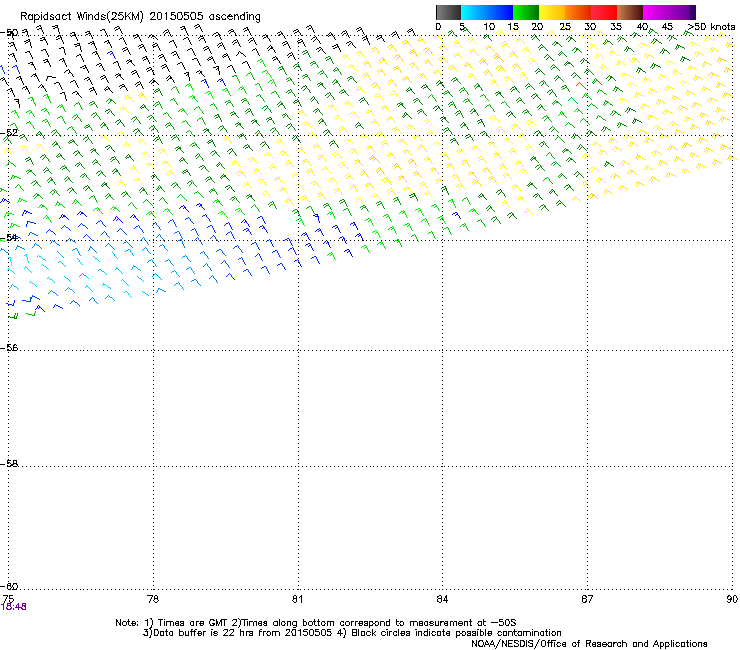Click legend tick label '25'
740x650 pixels.
click(565, 26)
